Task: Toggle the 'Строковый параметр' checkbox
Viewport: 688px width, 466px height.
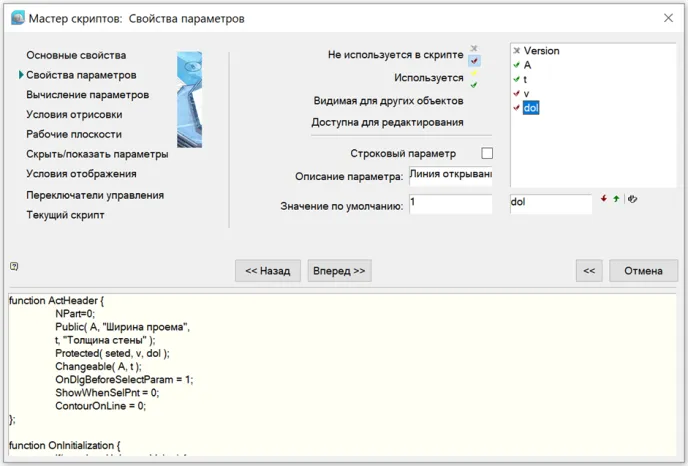Action: (x=487, y=154)
